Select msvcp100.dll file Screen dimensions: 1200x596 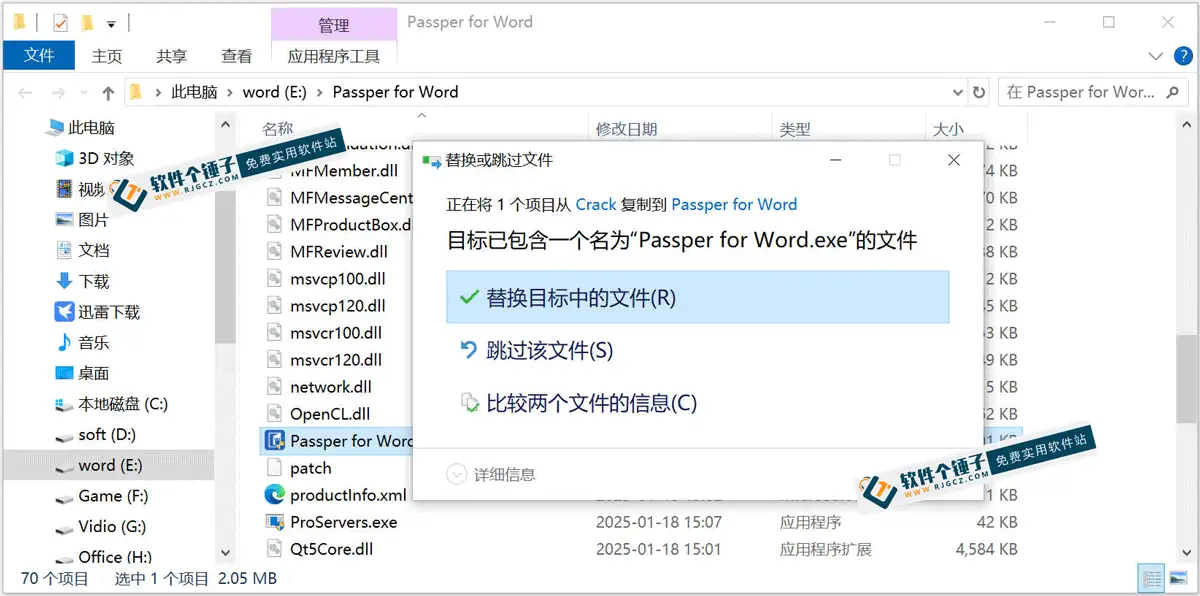coord(337,279)
